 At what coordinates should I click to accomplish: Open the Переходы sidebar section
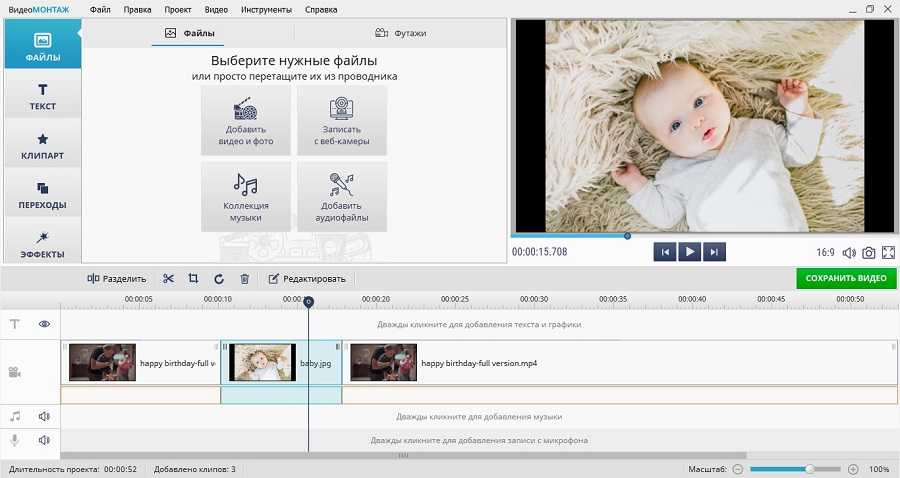click(42, 194)
